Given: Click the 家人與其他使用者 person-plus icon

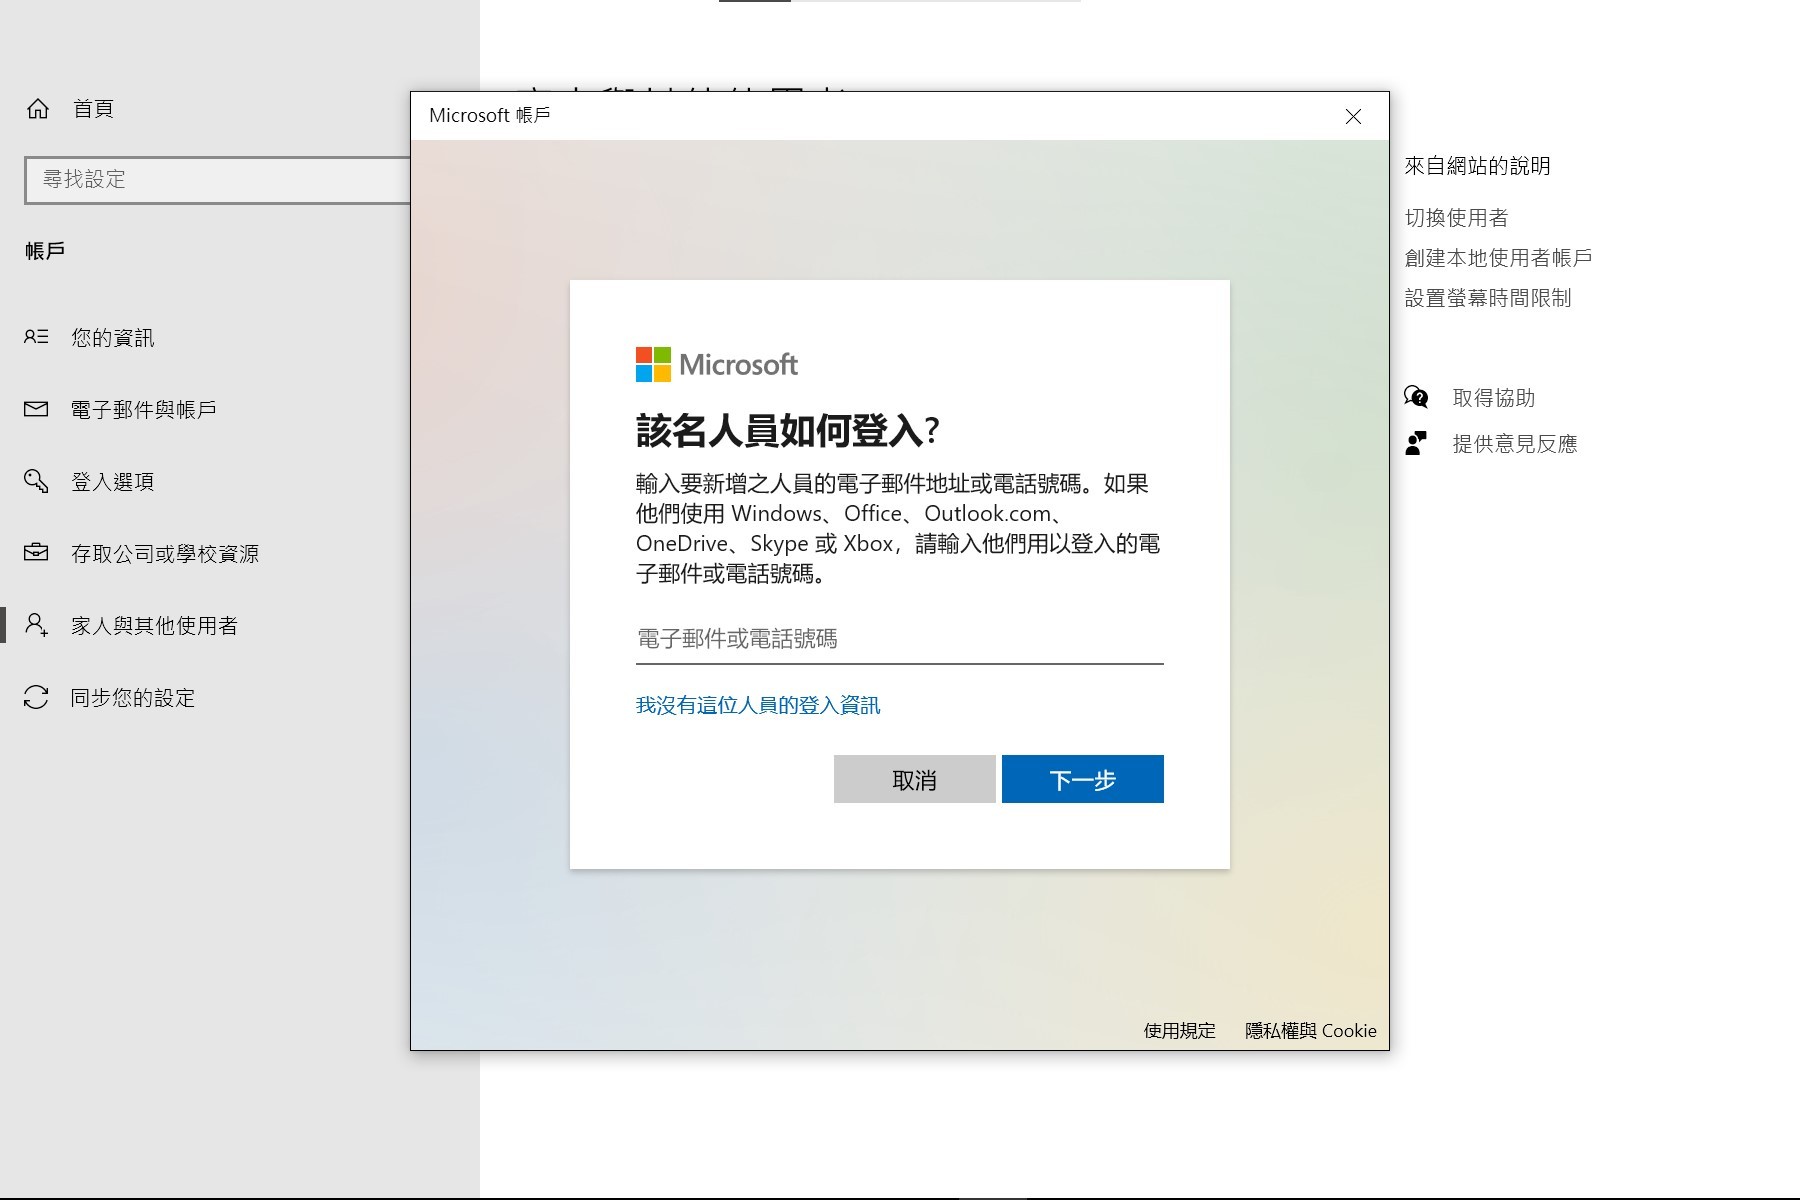Looking at the screenshot, I should pos(36,625).
